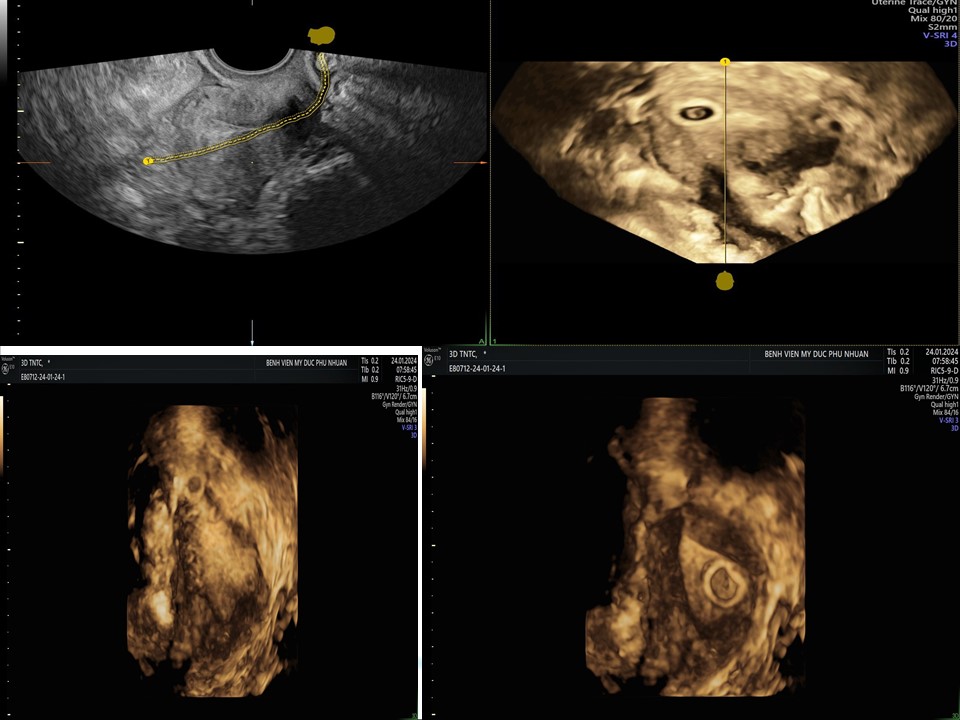The height and width of the screenshot is (720, 960).
Task: Click the blue 3D mode label at top right
Action: (950, 44)
